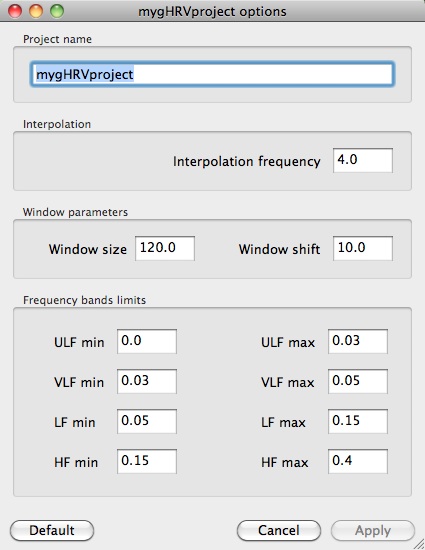Click the Project name text field
The image size is (425, 550).
tap(212, 74)
